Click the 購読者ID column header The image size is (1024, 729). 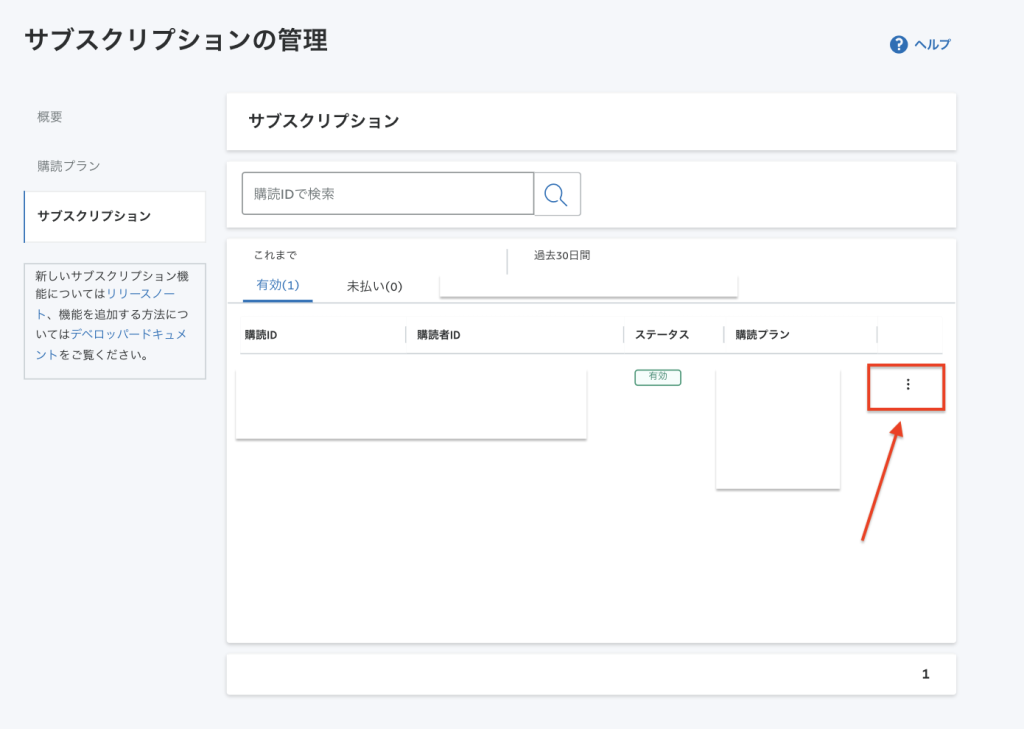pos(438,334)
